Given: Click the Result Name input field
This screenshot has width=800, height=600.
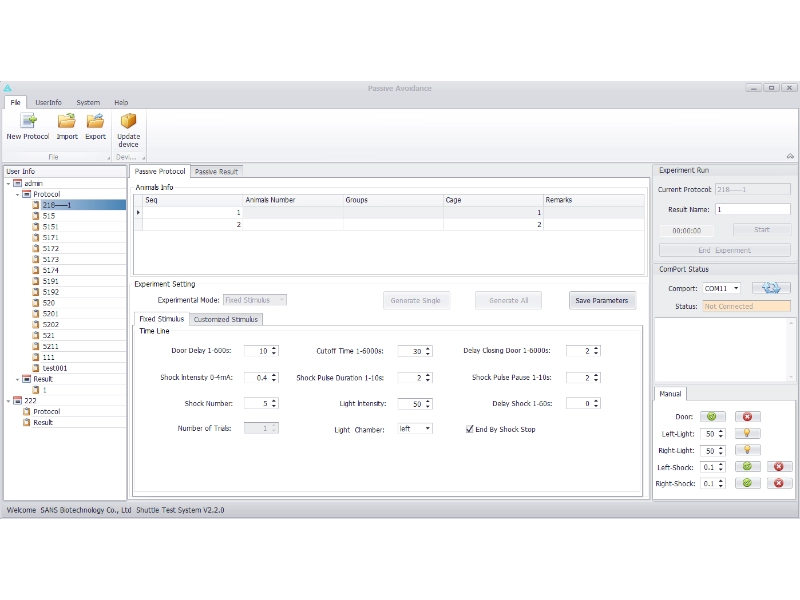Looking at the screenshot, I should pyautogui.click(x=752, y=209).
